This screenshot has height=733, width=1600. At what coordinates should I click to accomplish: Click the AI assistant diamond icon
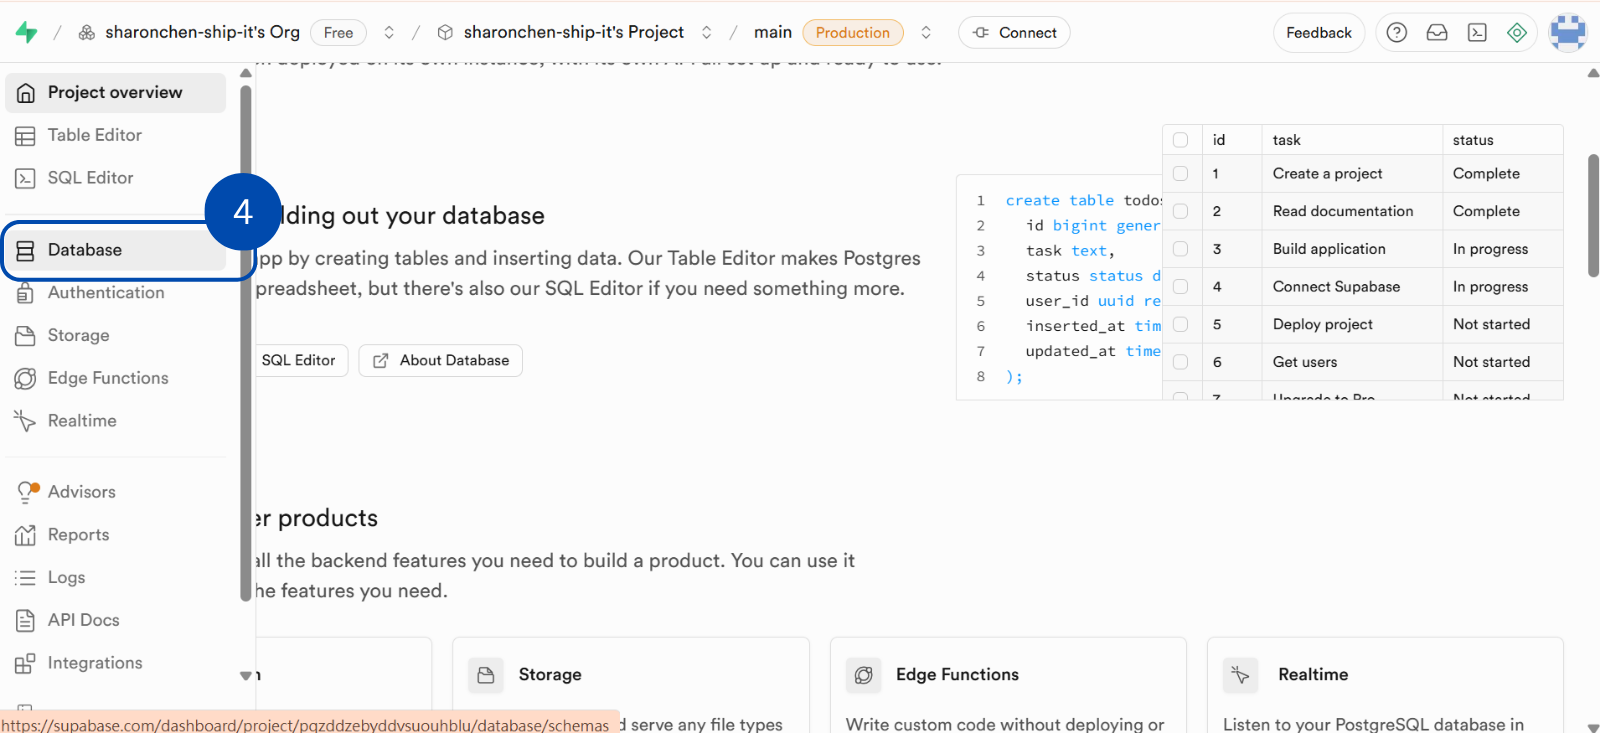(1517, 32)
